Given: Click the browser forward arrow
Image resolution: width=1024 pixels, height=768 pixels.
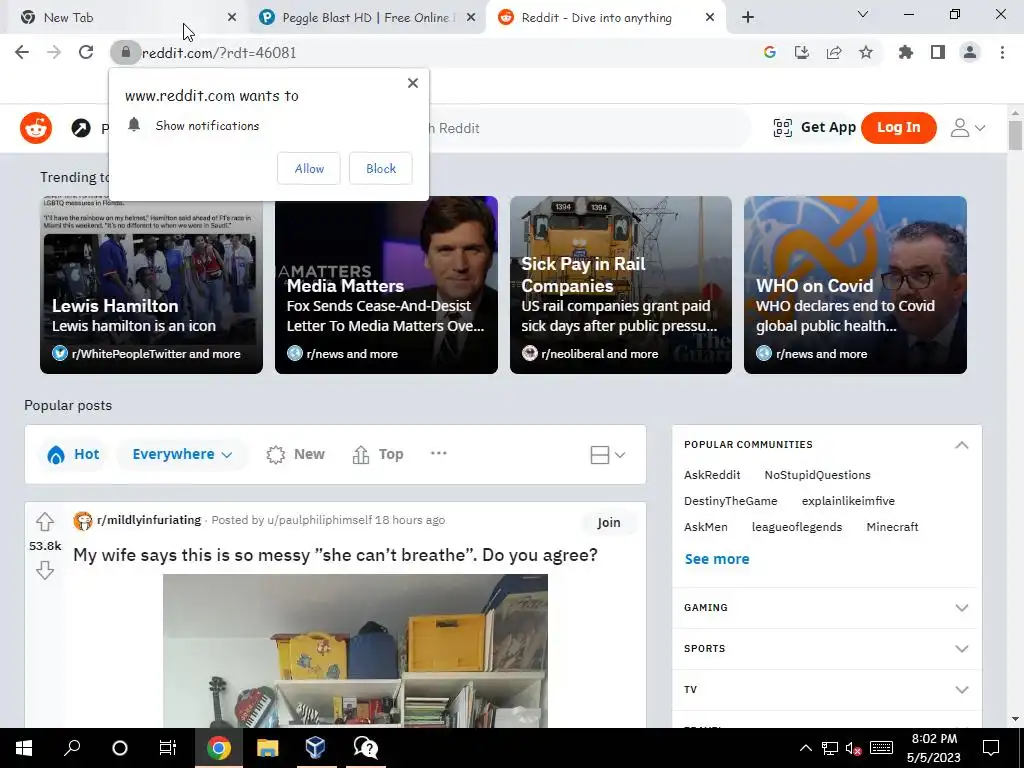Looking at the screenshot, I should pyautogui.click(x=54, y=52).
